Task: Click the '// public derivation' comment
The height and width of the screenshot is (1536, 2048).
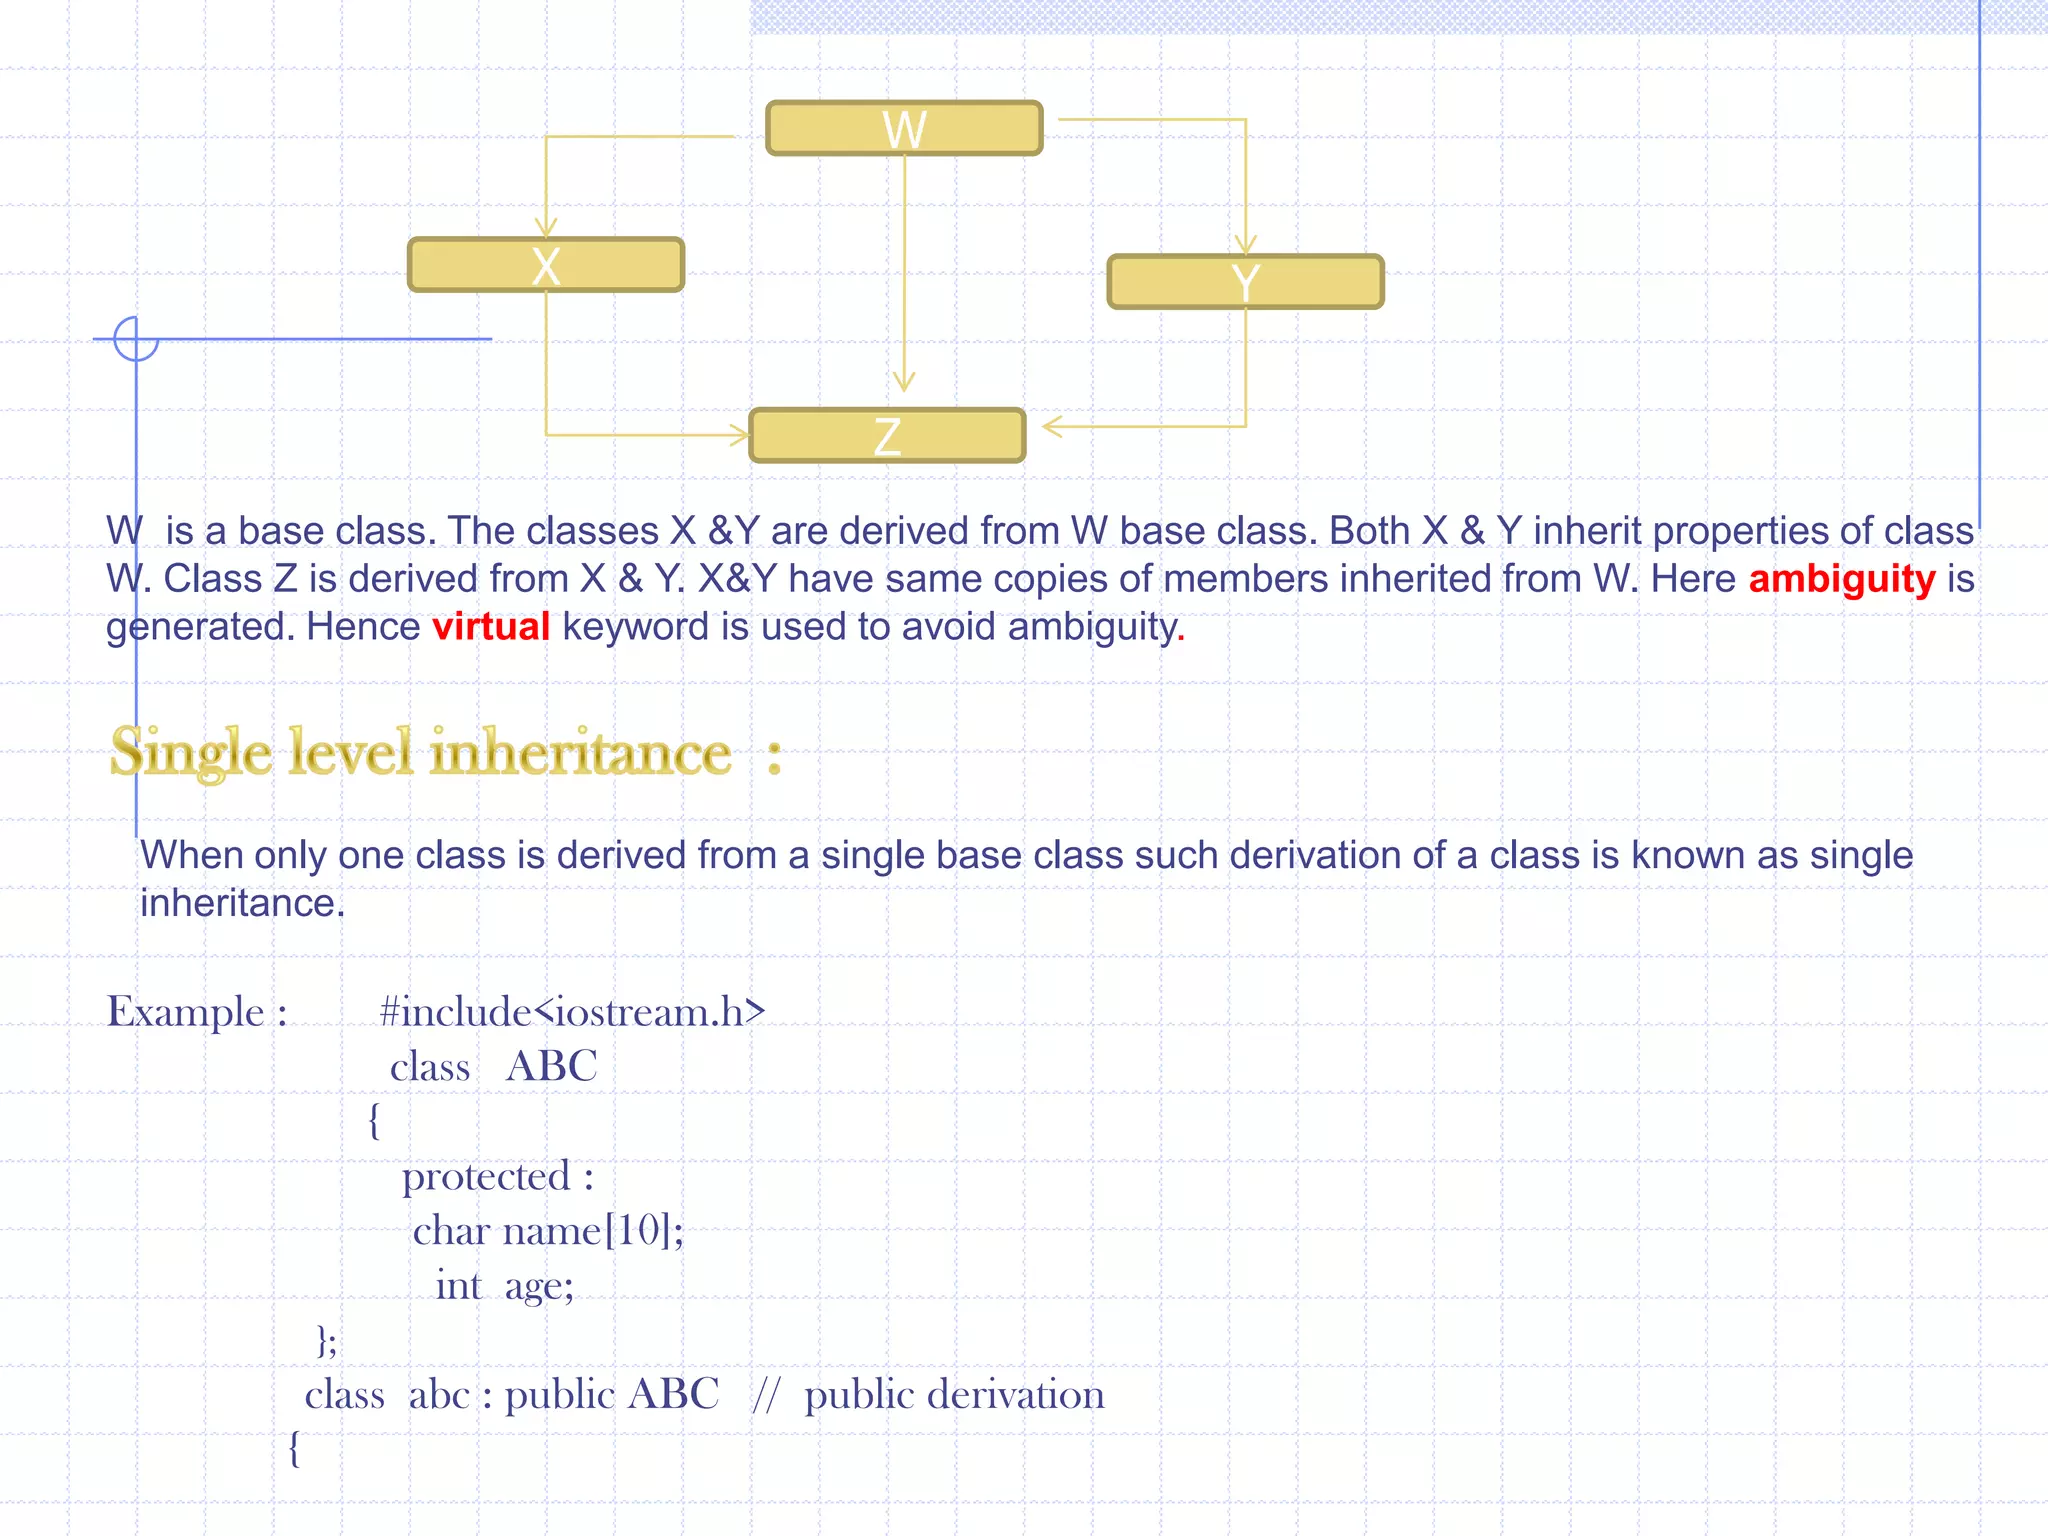Action: (929, 1395)
